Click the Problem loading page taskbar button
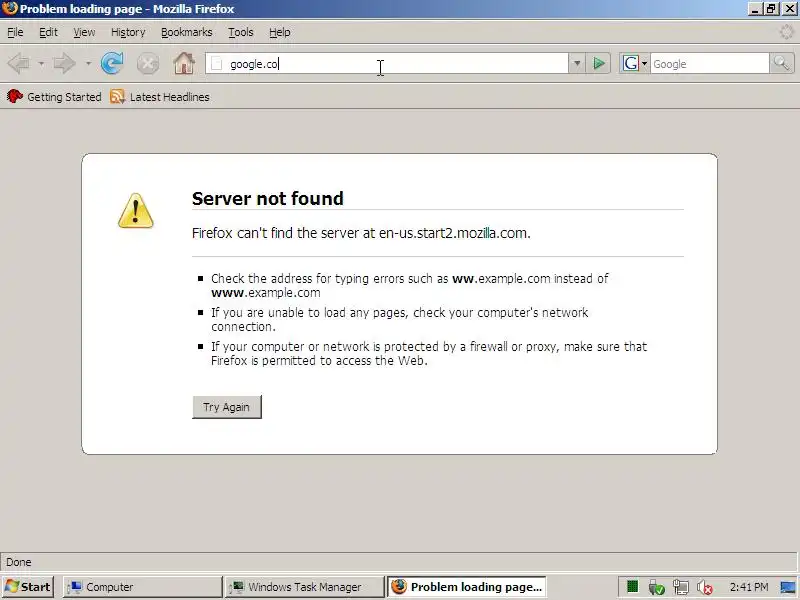Screen dimensions: 800x600 tap(467, 587)
